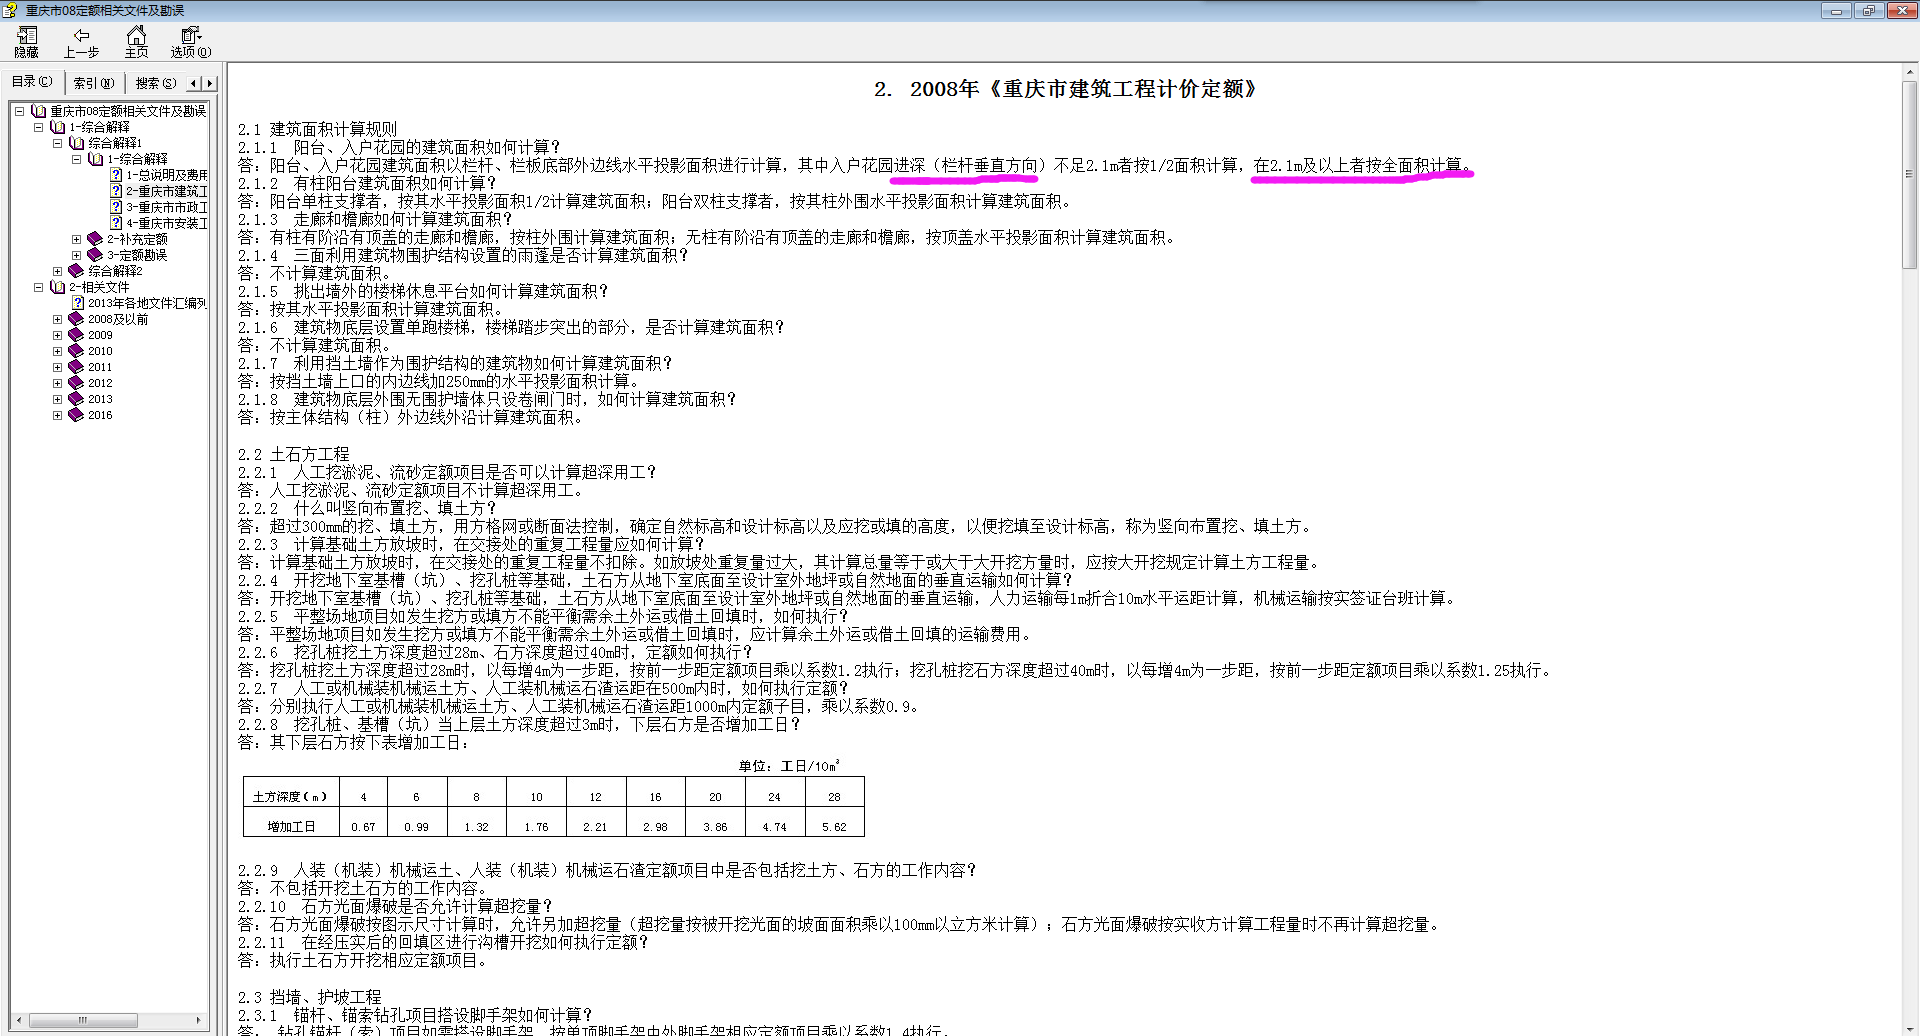
Task: Minimize the help viewer window
Action: click(x=1836, y=11)
